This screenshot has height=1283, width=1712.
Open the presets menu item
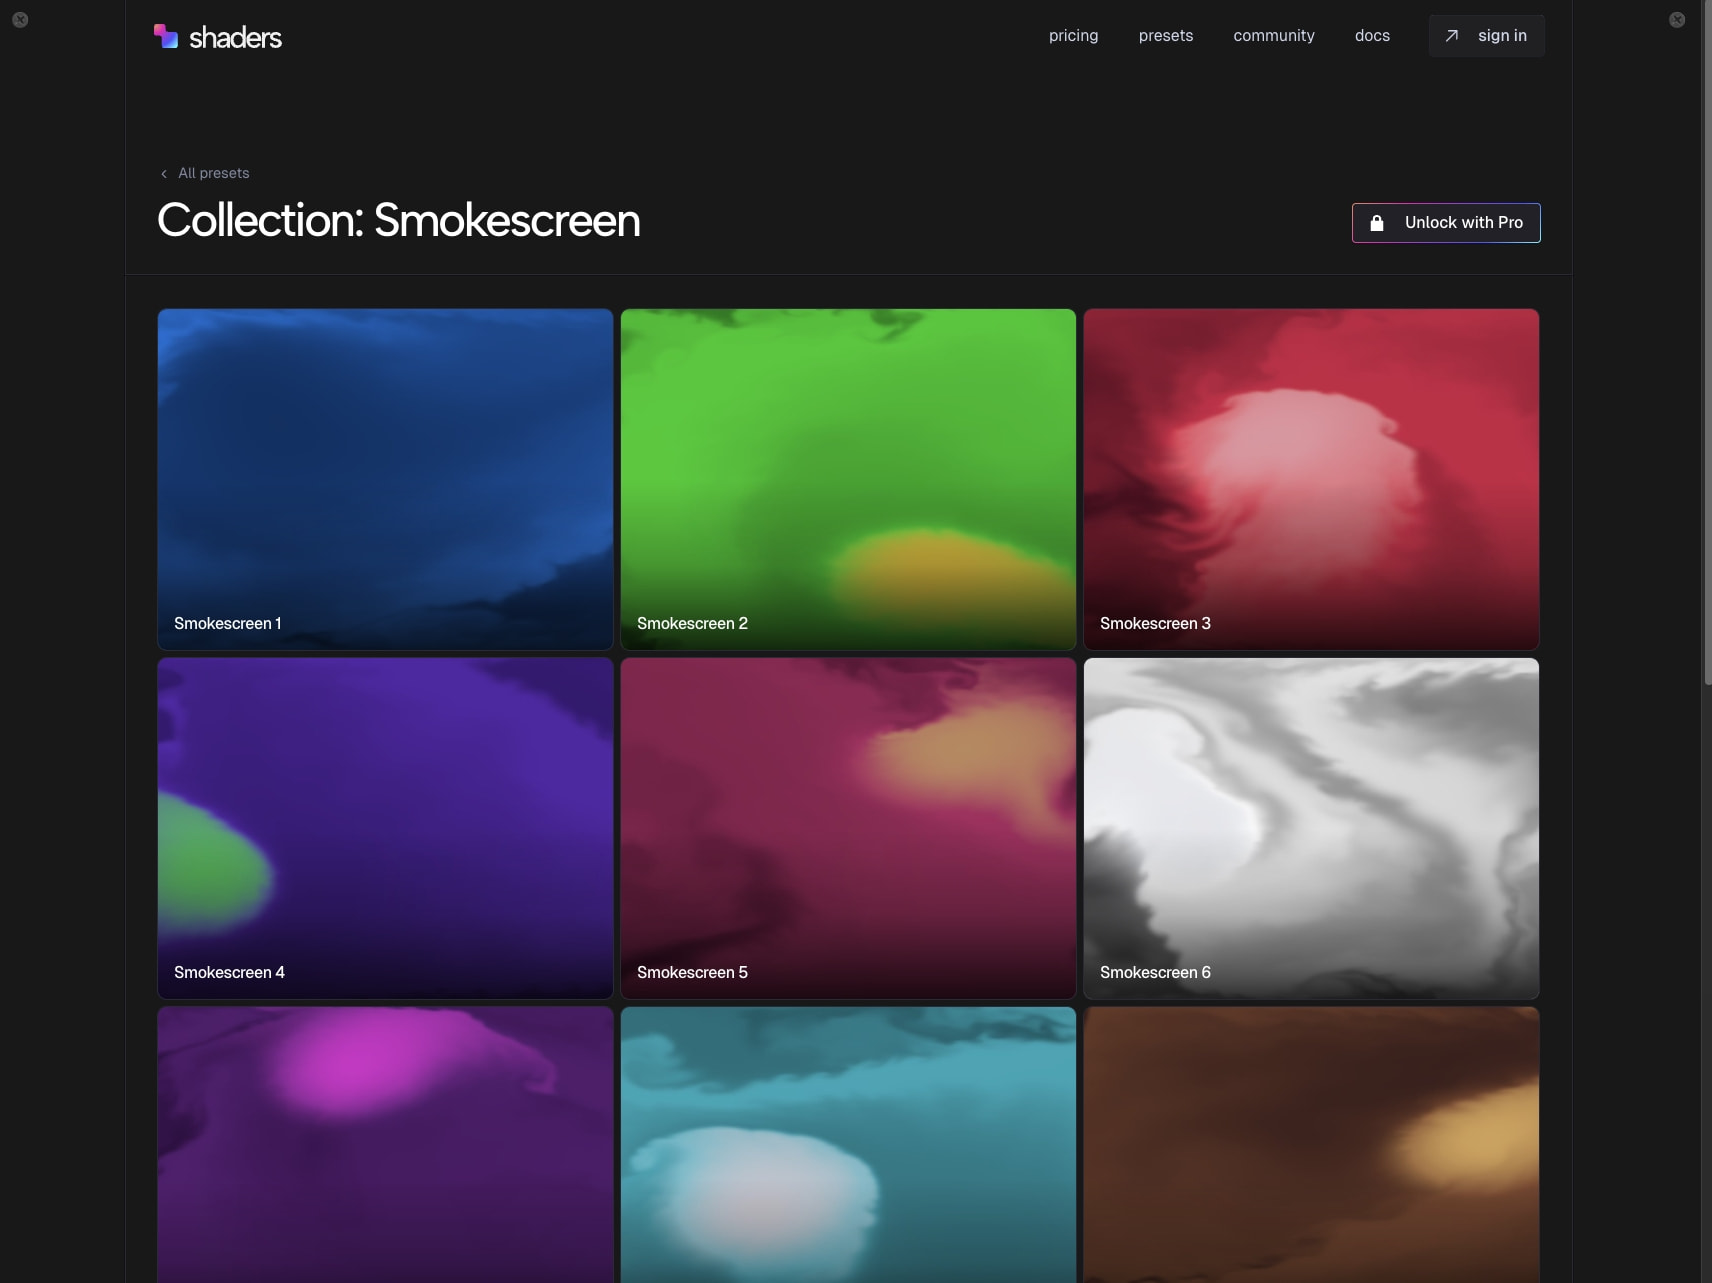pyautogui.click(x=1165, y=36)
